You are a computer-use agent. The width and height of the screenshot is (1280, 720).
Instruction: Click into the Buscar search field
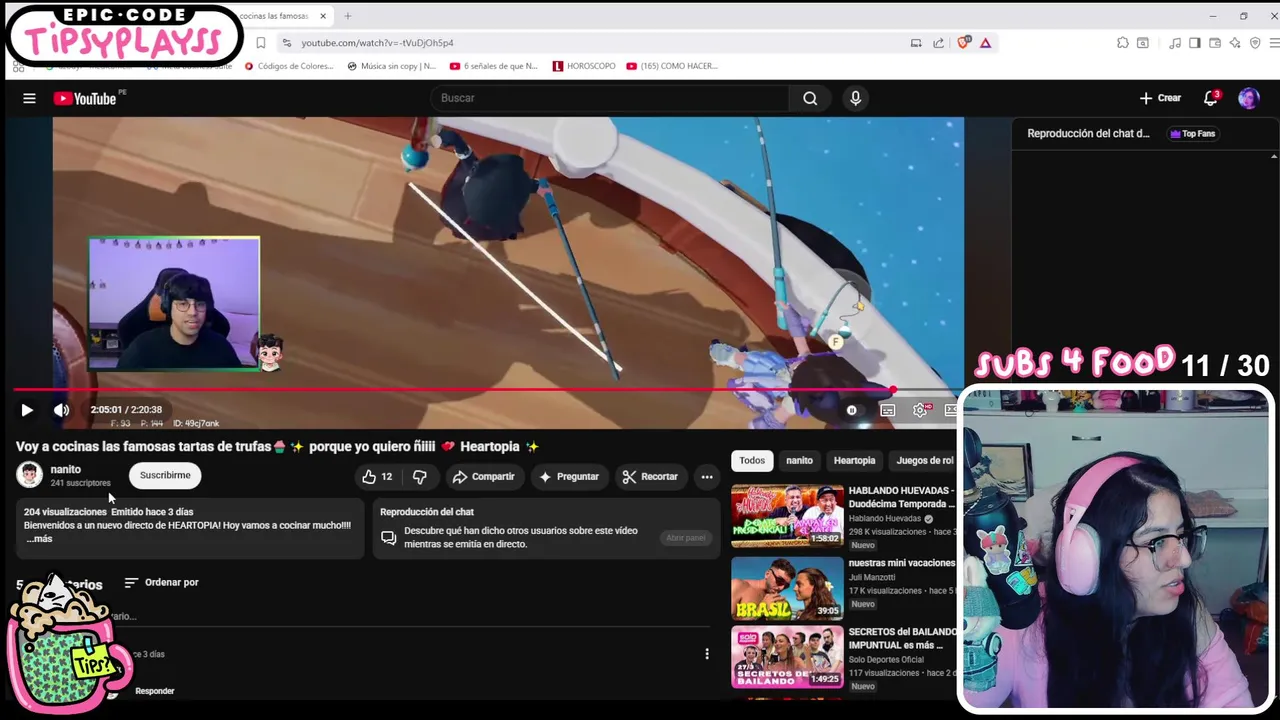(x=610, y=98)
